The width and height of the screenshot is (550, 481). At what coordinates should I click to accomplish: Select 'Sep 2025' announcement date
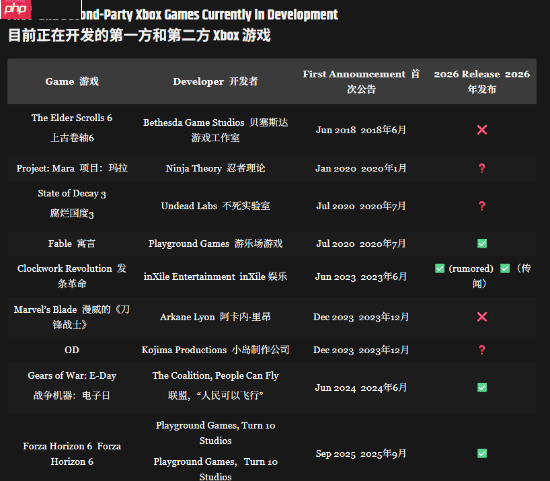pyautogui.click(x=335, y=453)
